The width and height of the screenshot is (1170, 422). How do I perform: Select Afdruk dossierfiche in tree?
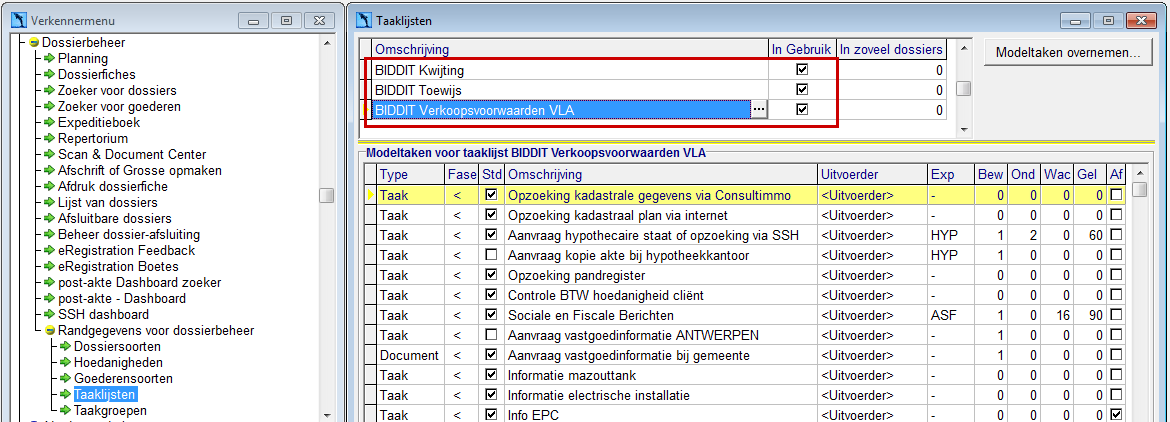click(113, 186)
